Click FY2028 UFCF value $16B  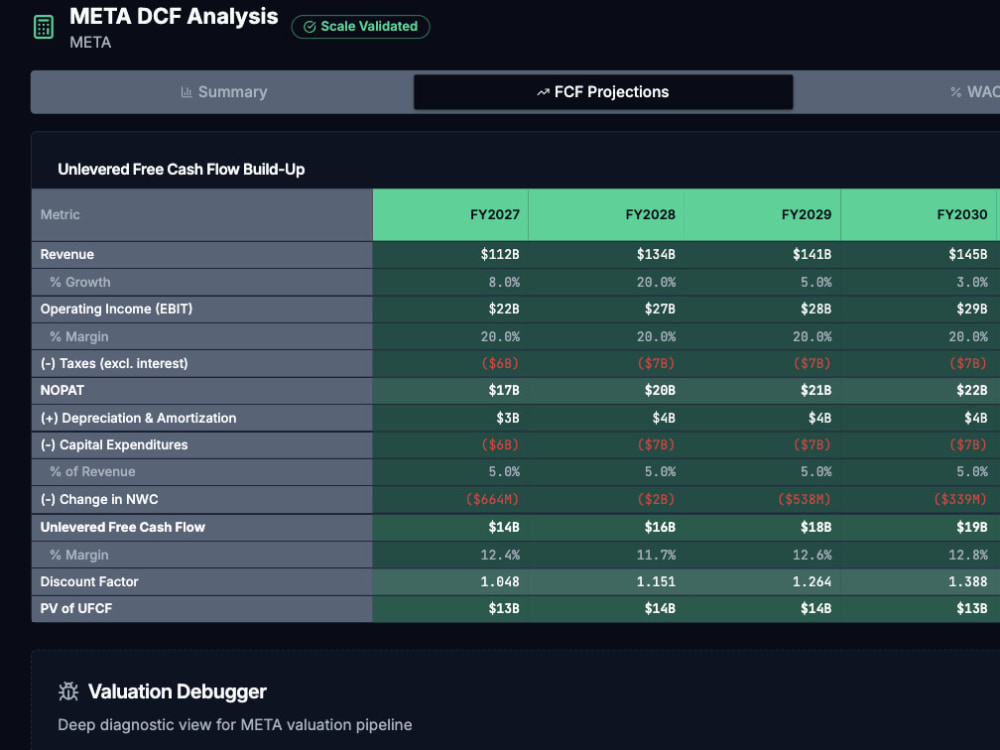coord(659,527)
